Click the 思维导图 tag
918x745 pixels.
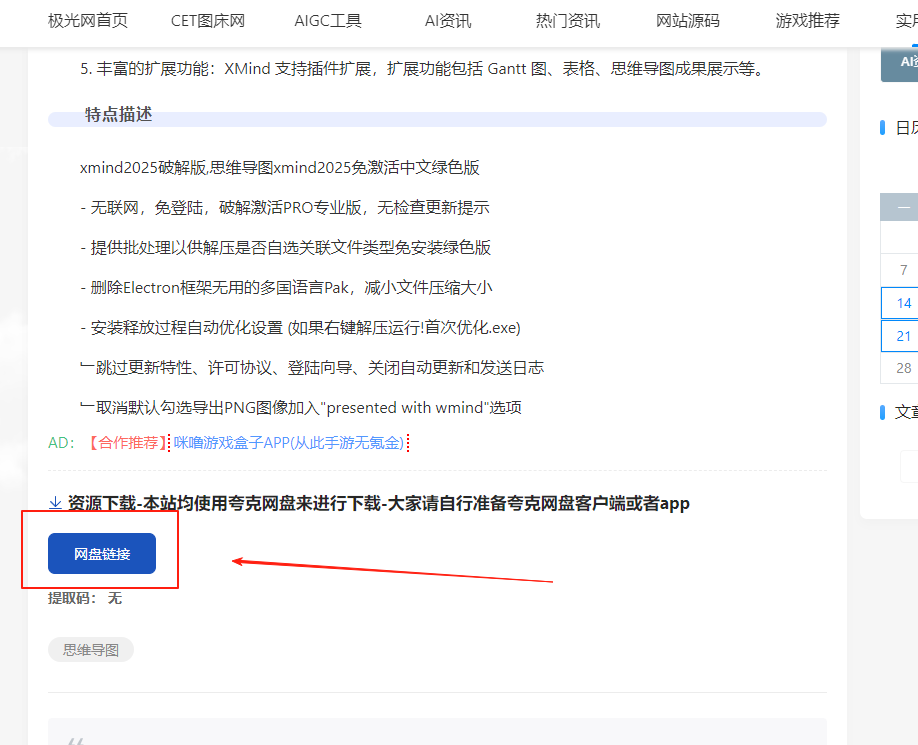[x=91, y=650]
